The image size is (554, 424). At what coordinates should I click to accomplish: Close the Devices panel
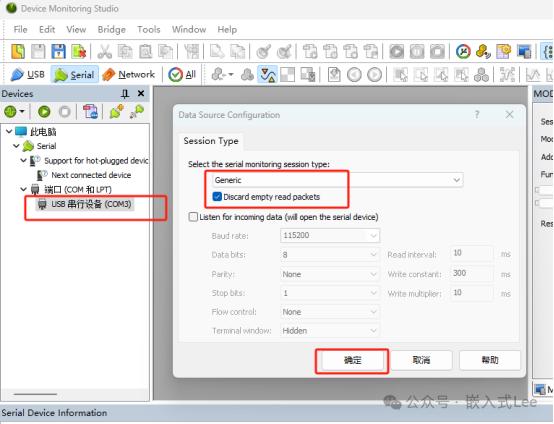[x=141, y=94]
